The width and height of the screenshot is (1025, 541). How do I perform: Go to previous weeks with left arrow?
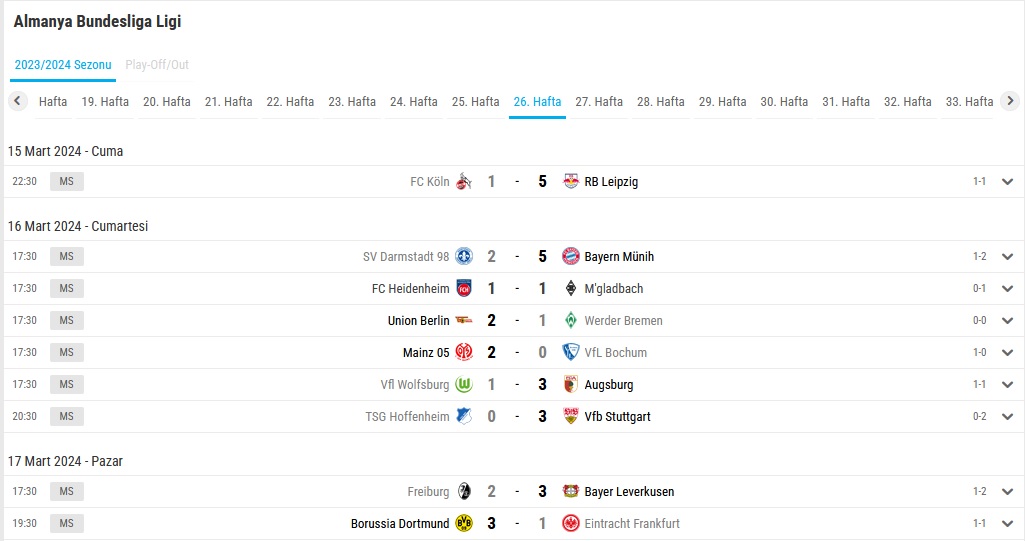coord(18,101)
